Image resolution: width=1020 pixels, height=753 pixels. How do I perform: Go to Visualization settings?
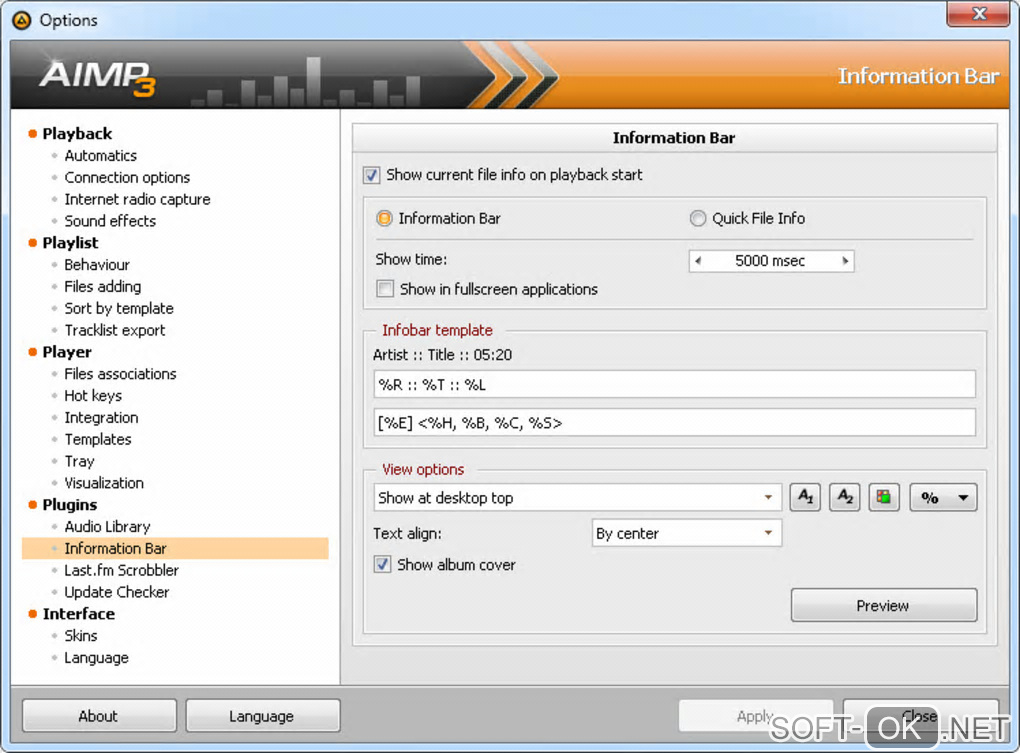pos(104,483)
